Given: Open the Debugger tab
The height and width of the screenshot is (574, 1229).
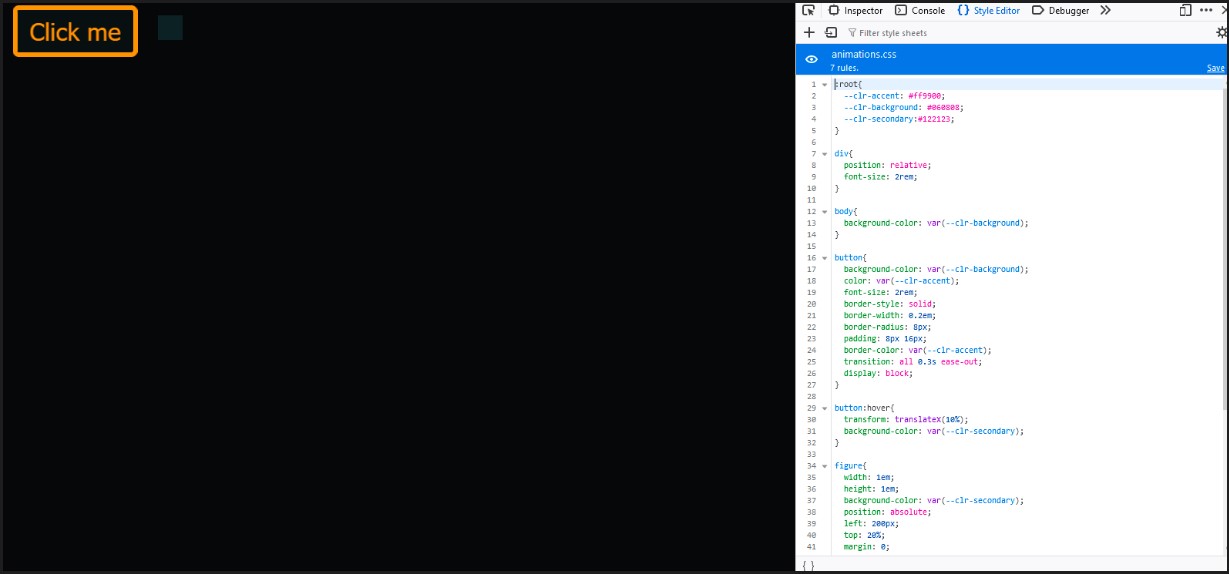Looking at the screenshot, I should coord(1061,11).
